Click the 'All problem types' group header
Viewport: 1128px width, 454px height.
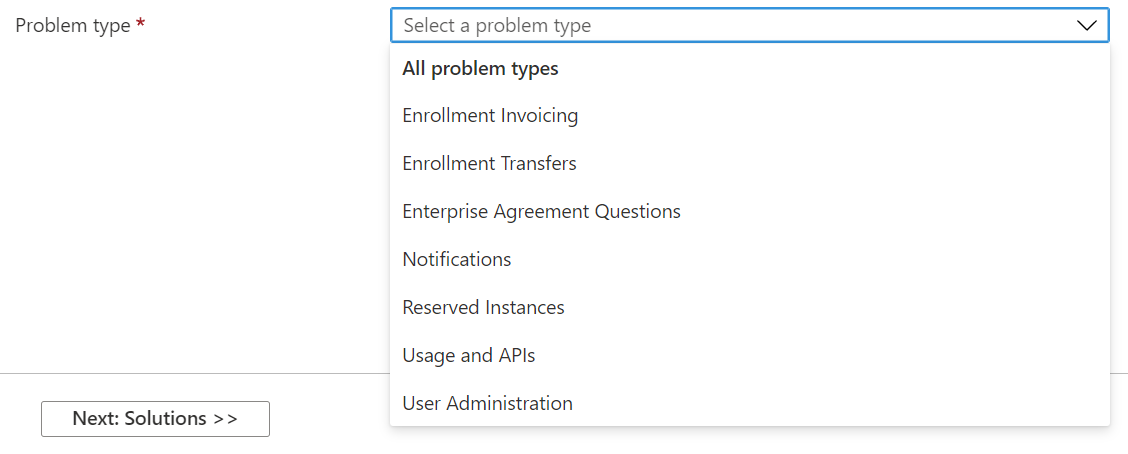[x=480, y=69]
